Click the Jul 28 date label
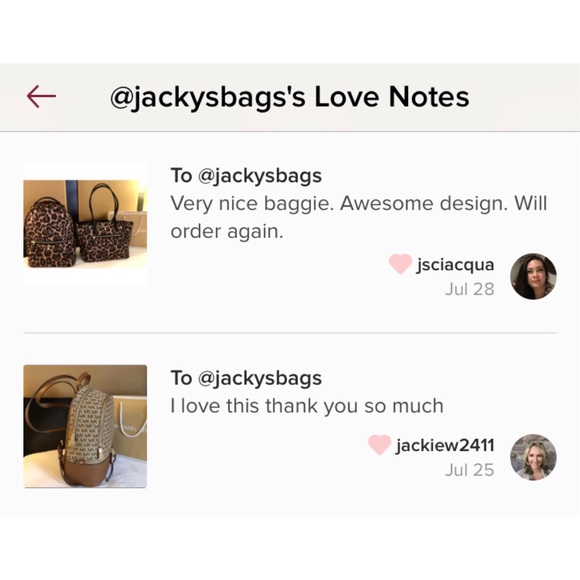580x580 pixels. coord(470,289)
